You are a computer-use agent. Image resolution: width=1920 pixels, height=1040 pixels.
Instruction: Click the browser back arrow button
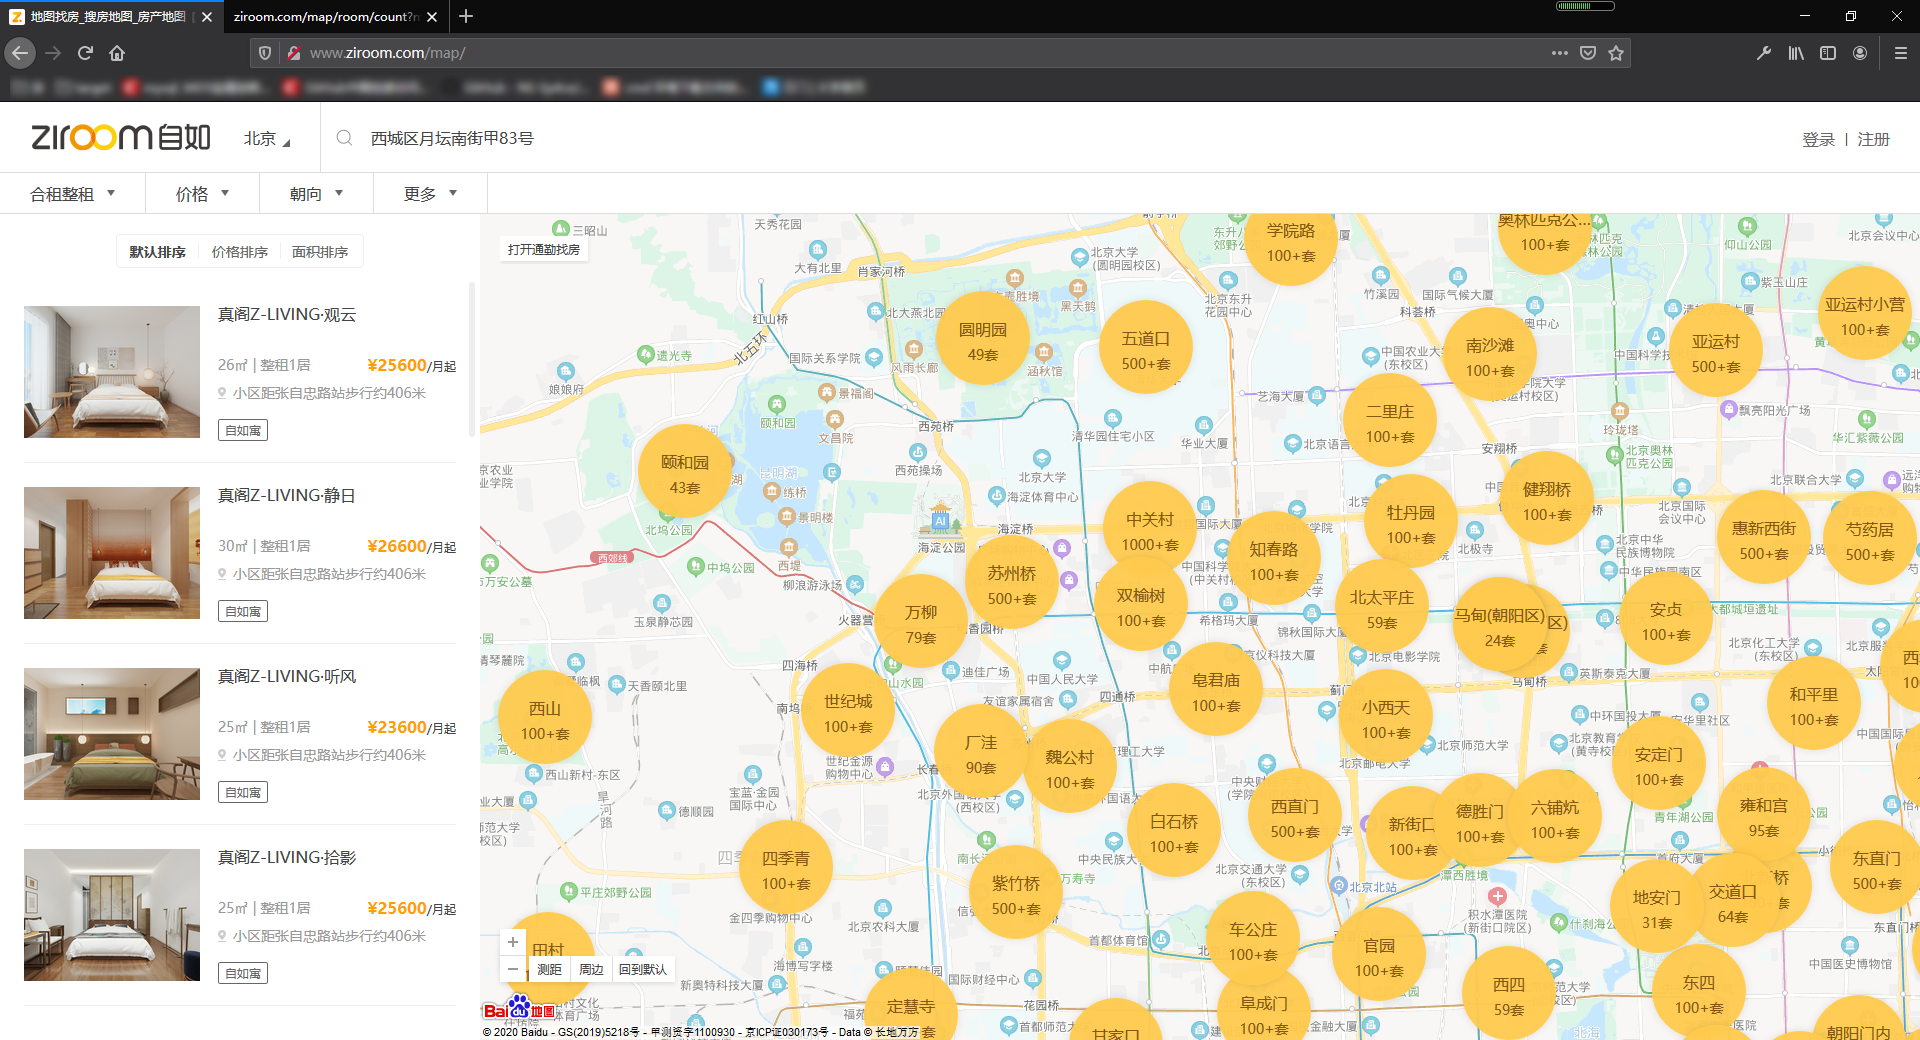point(20,53)
